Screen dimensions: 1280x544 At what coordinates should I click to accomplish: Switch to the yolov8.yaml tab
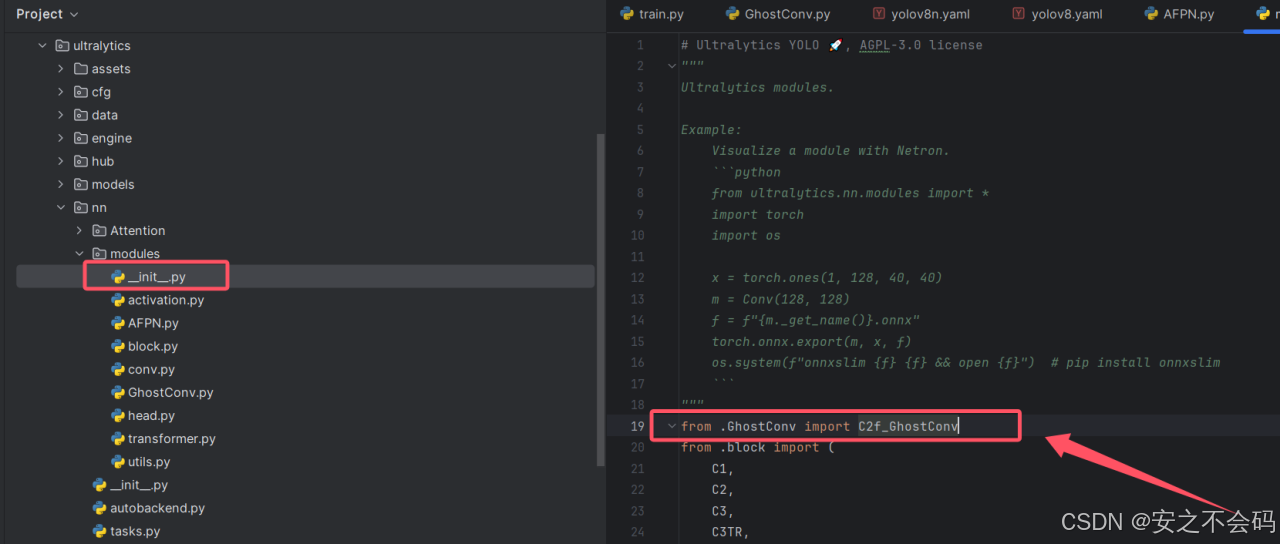(1056, 14)
